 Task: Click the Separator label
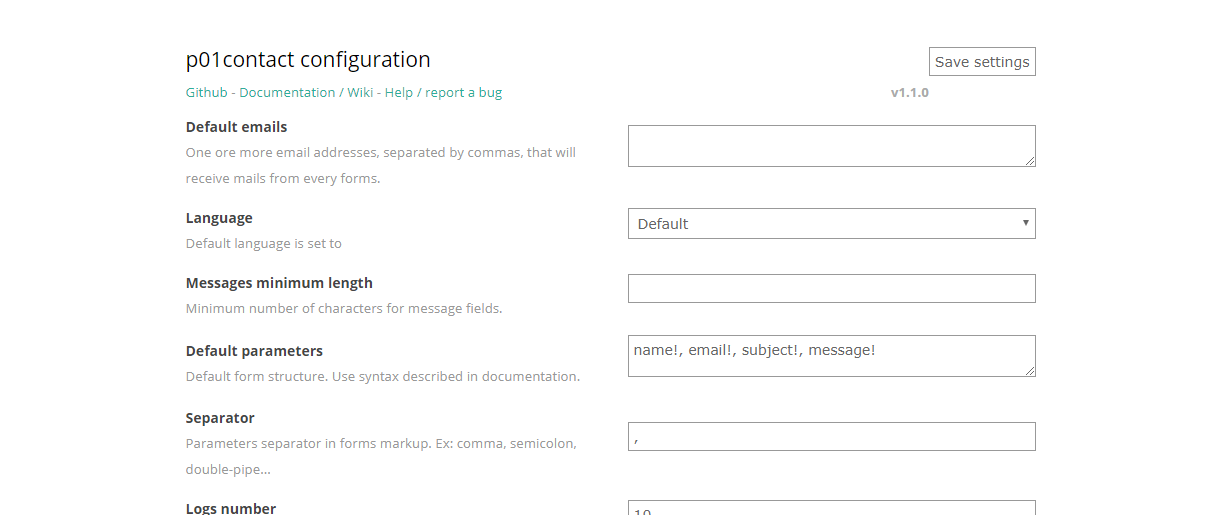pos(220,418)
